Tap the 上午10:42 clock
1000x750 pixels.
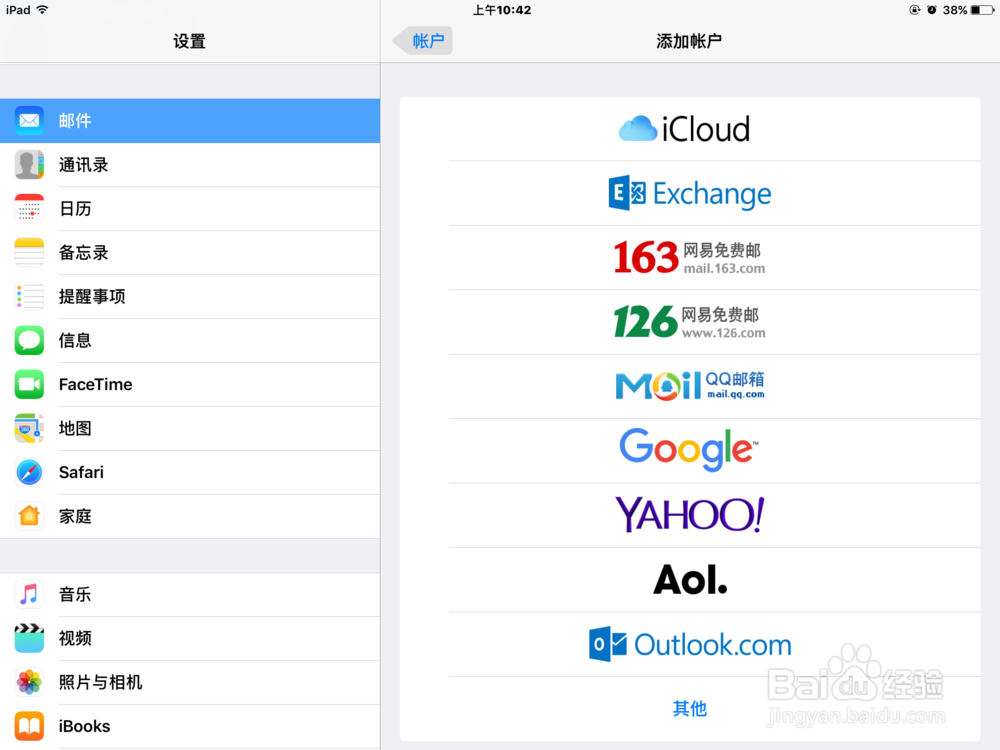coord(502,10)
